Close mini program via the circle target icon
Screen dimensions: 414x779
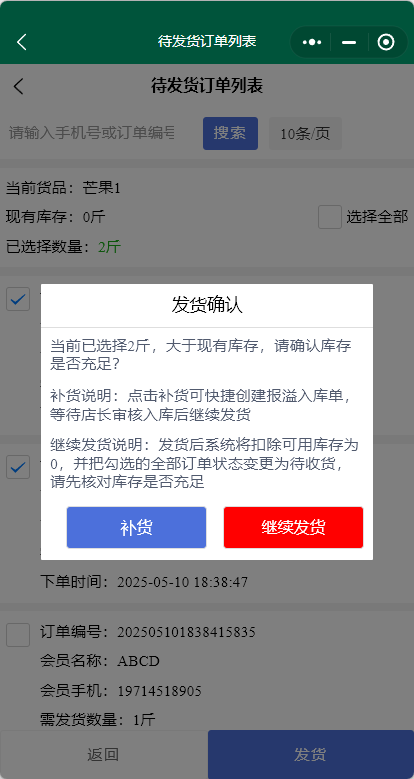386,42
